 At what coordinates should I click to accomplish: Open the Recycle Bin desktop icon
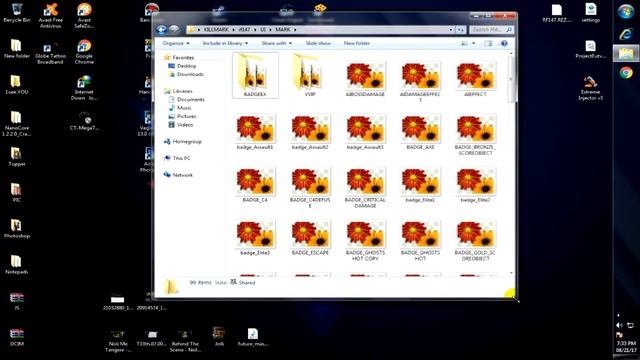pyautogui.click(x=17, y=13)
